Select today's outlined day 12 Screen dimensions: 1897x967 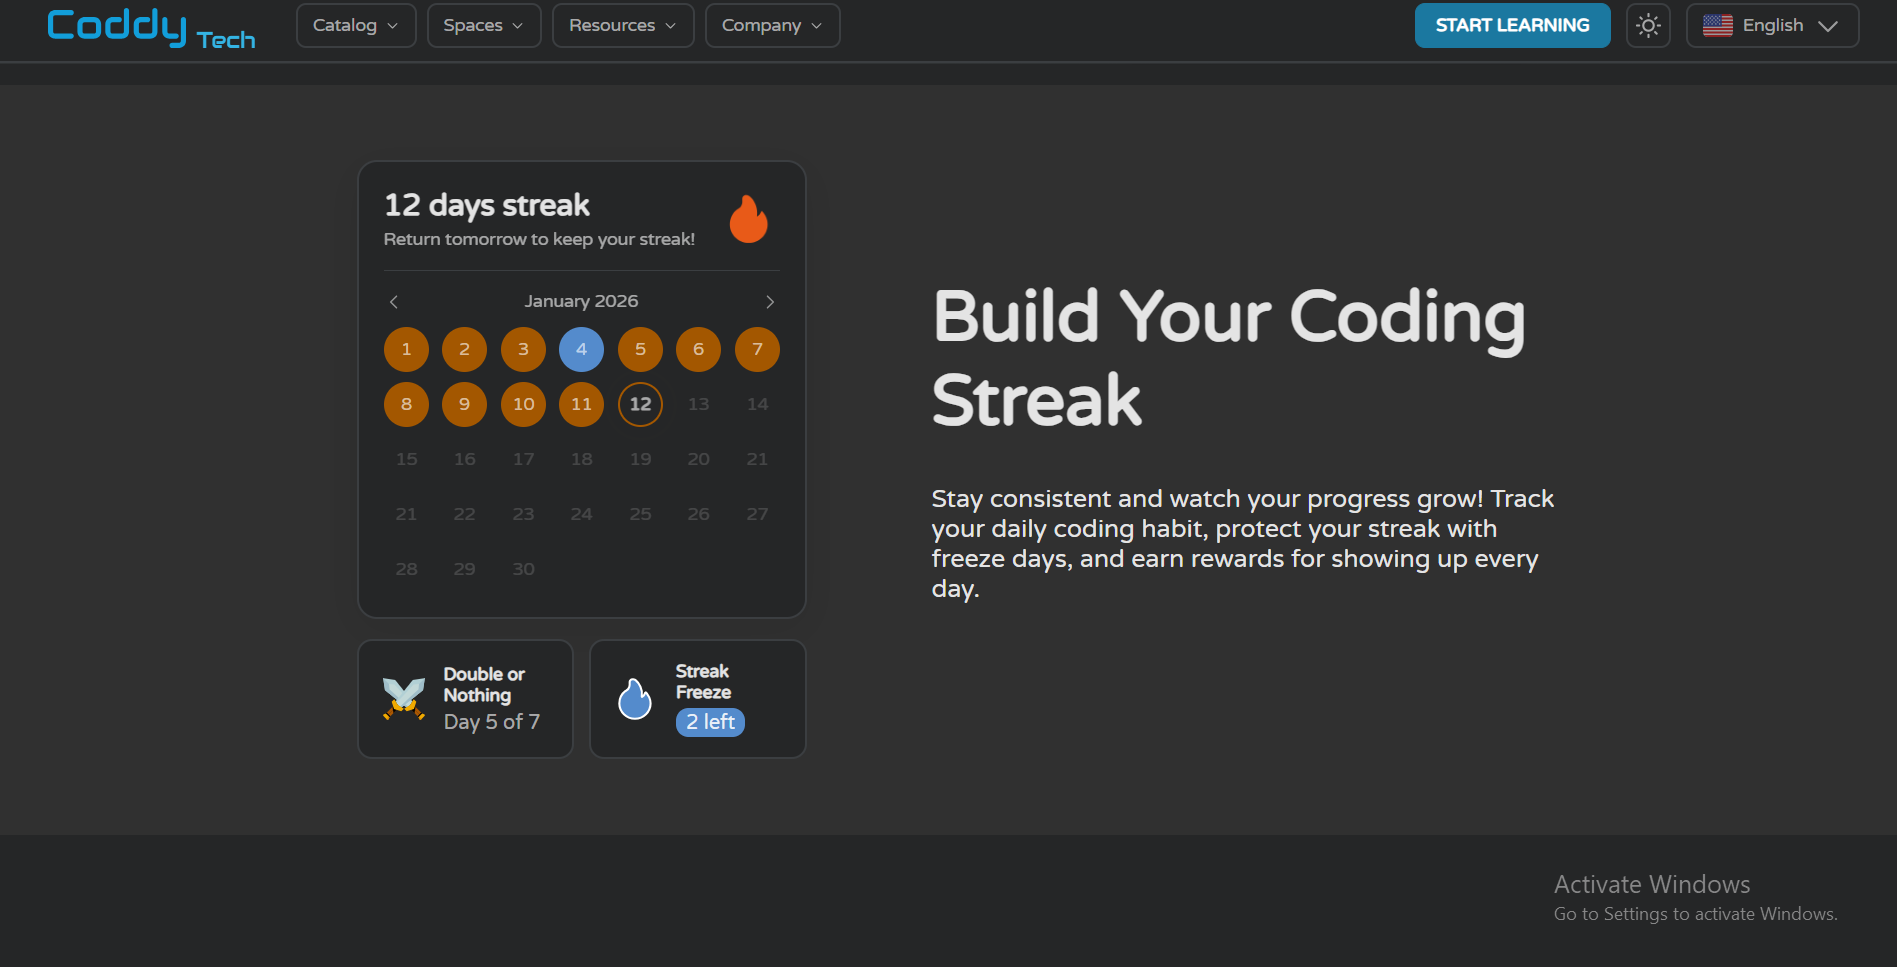click(x=640, y=404)
